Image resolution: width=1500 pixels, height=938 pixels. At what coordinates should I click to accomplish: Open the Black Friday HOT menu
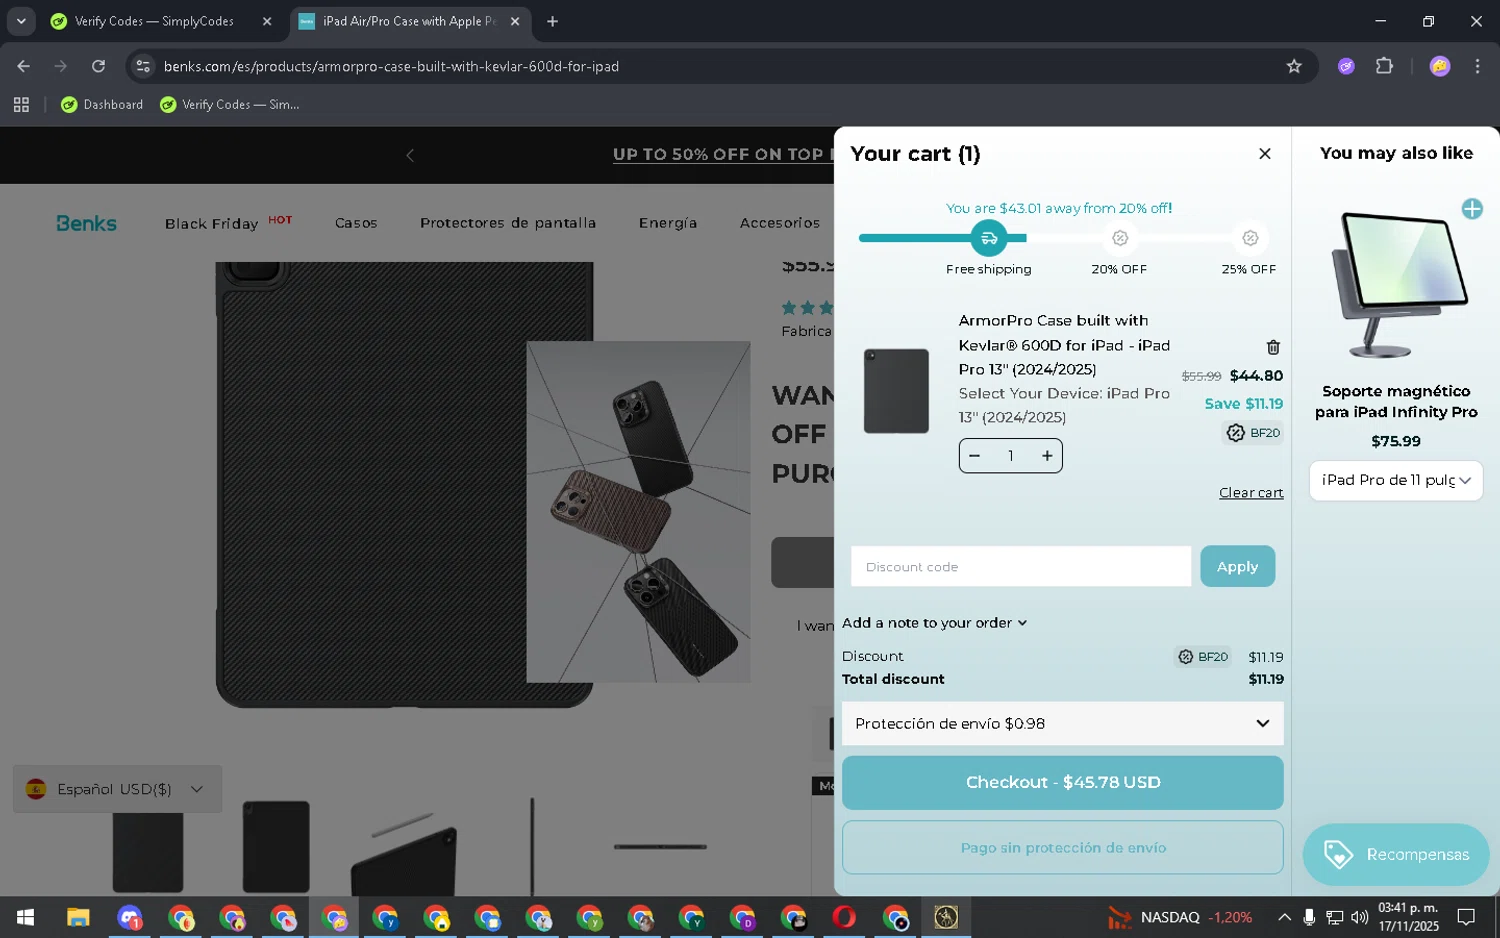pos(228,222)
